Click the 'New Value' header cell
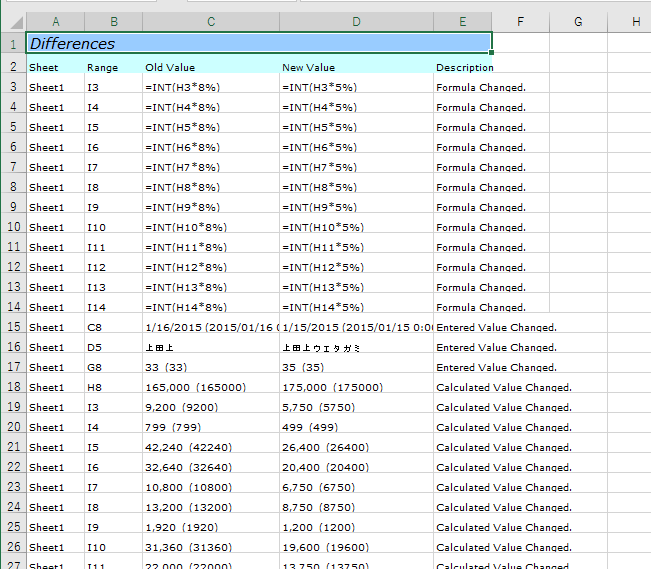The width and height of the screenshot is (651, 569). coord(356,67)
